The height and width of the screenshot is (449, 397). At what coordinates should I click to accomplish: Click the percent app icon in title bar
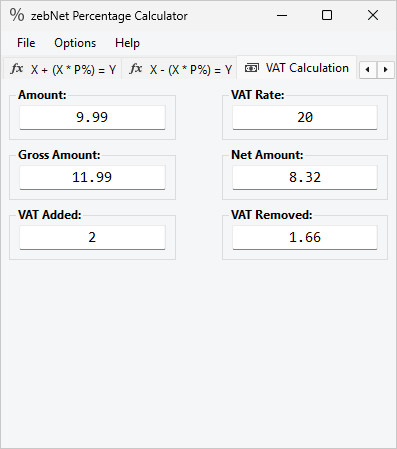tap(17, 15)
